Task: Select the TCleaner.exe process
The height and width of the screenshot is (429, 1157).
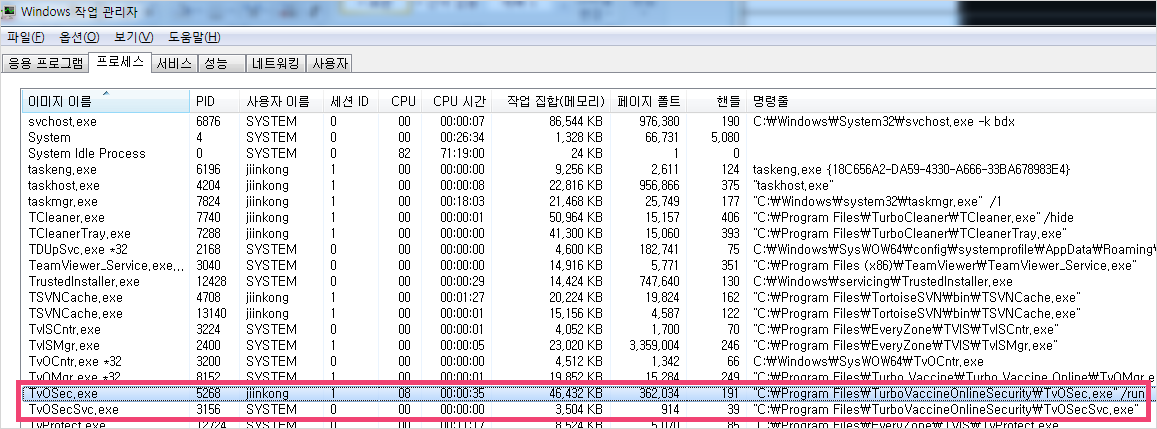Action: [x=588, y=218]
